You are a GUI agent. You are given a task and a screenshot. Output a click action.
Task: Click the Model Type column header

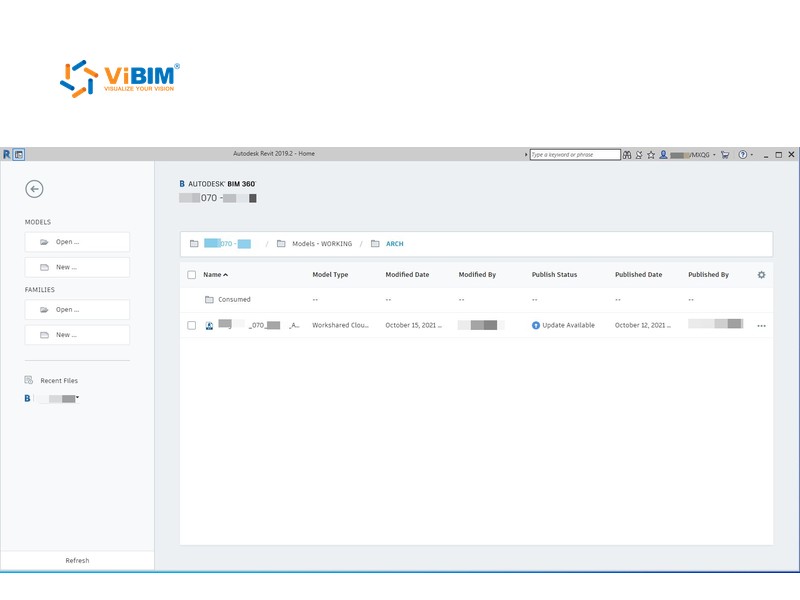click(x=330, y=274)
